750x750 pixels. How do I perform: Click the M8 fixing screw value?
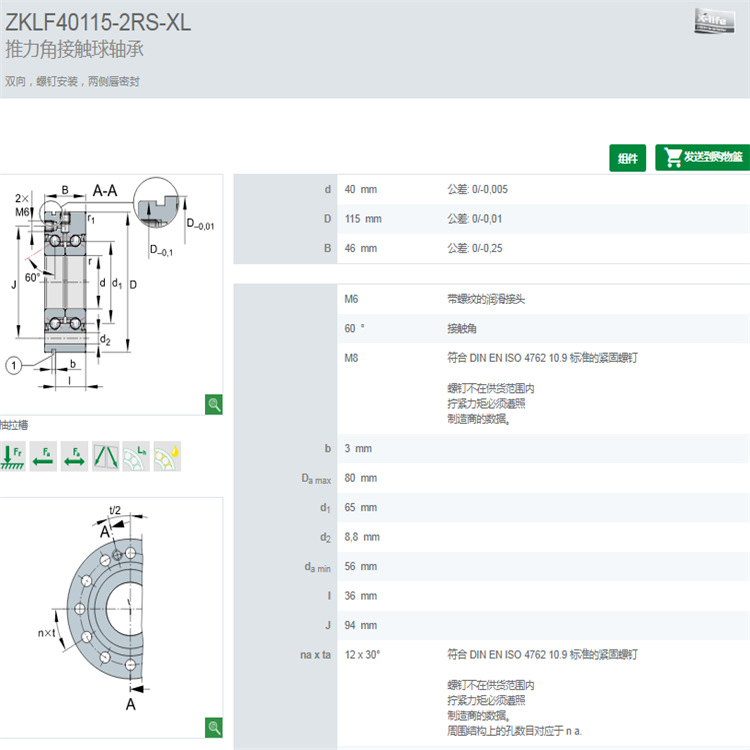351,358
